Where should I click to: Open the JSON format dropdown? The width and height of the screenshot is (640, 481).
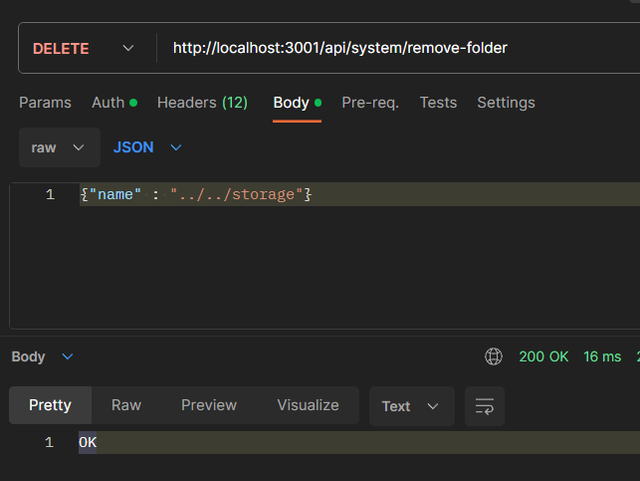pos(147,147)
